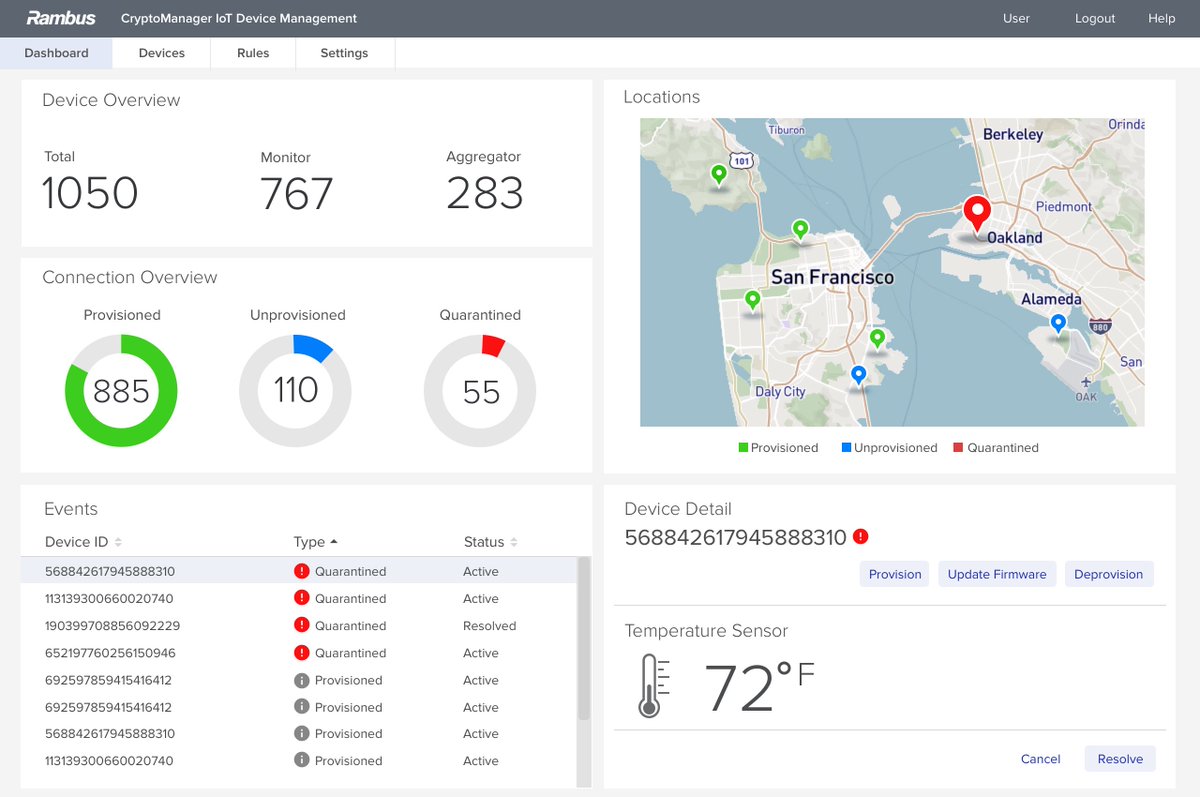Click the blue pin near Daly City

pos(858,376)
